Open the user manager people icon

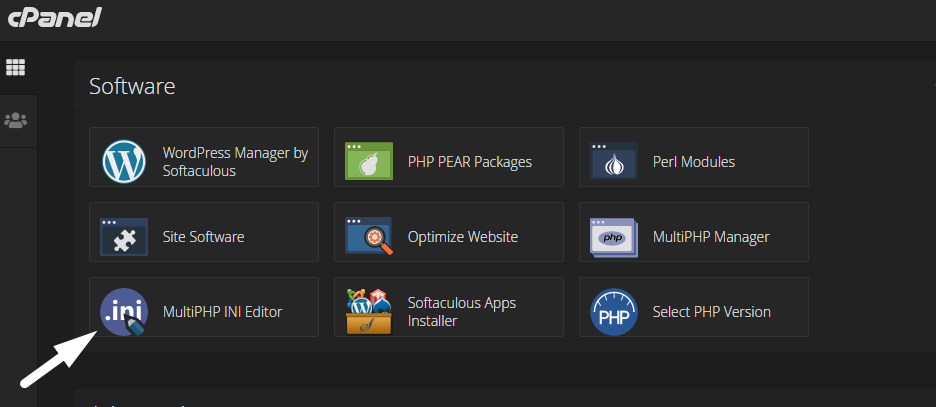point(16,121)
